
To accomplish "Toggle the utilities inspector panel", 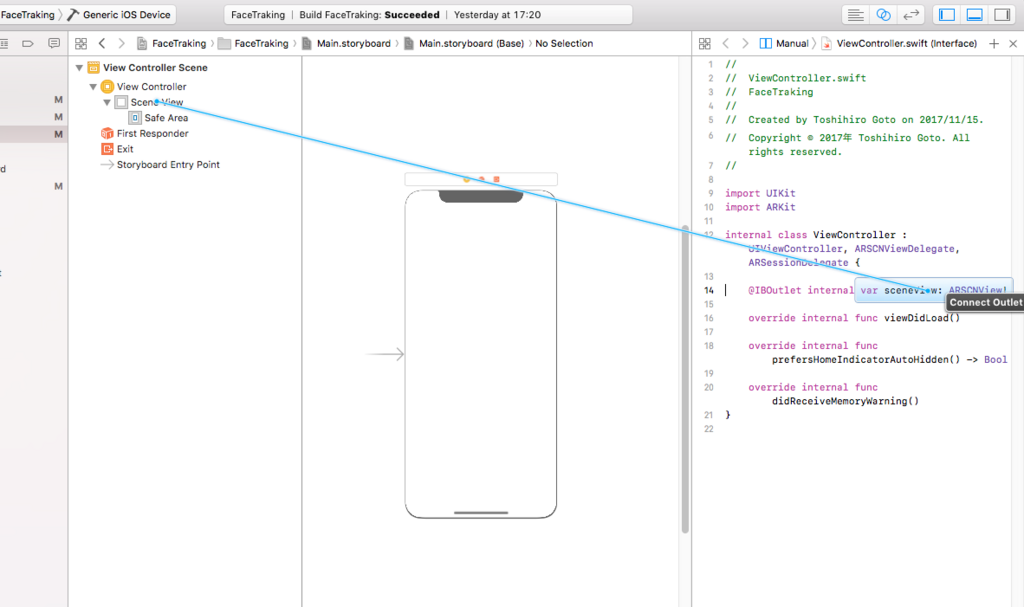I will click(1002, 14).
